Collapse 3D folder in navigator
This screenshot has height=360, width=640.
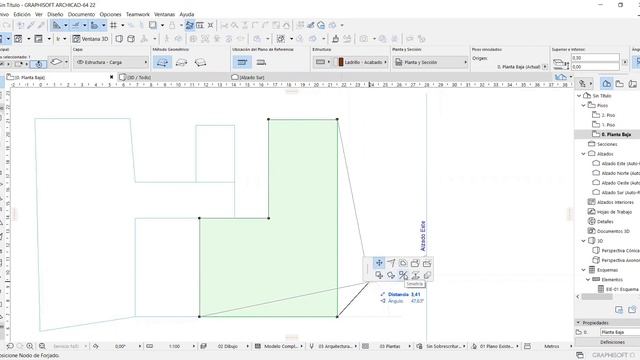[x=584, y=241]
